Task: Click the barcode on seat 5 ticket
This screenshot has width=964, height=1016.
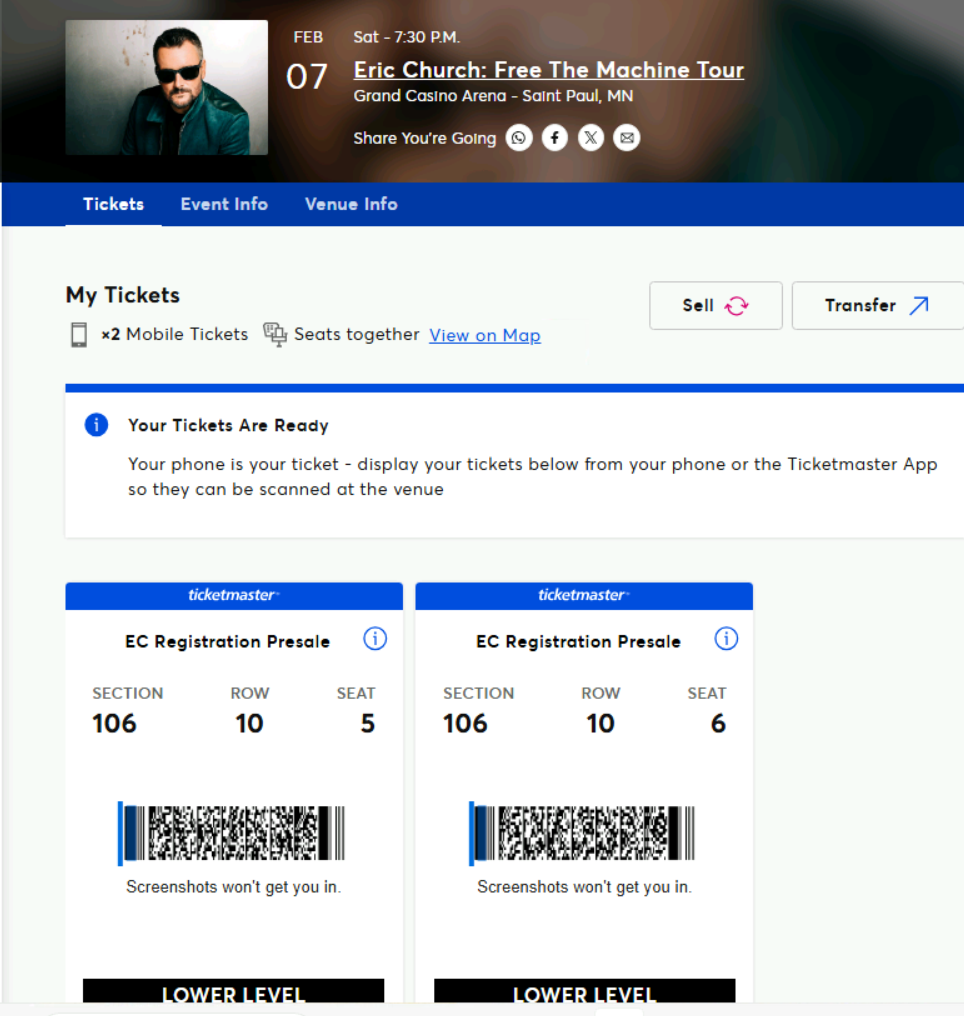Action: 231,833
